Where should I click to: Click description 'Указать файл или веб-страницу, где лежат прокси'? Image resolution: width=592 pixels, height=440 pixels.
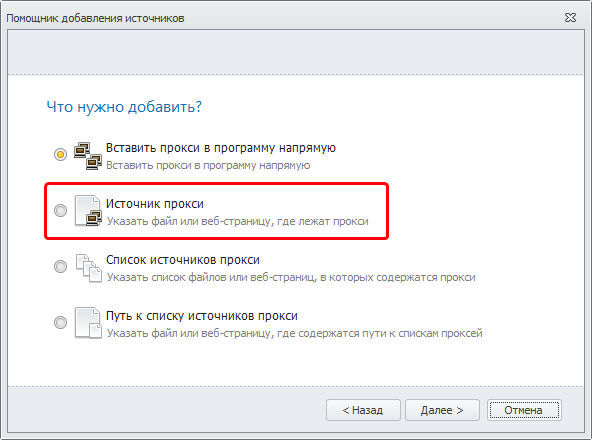coord(237,221)
